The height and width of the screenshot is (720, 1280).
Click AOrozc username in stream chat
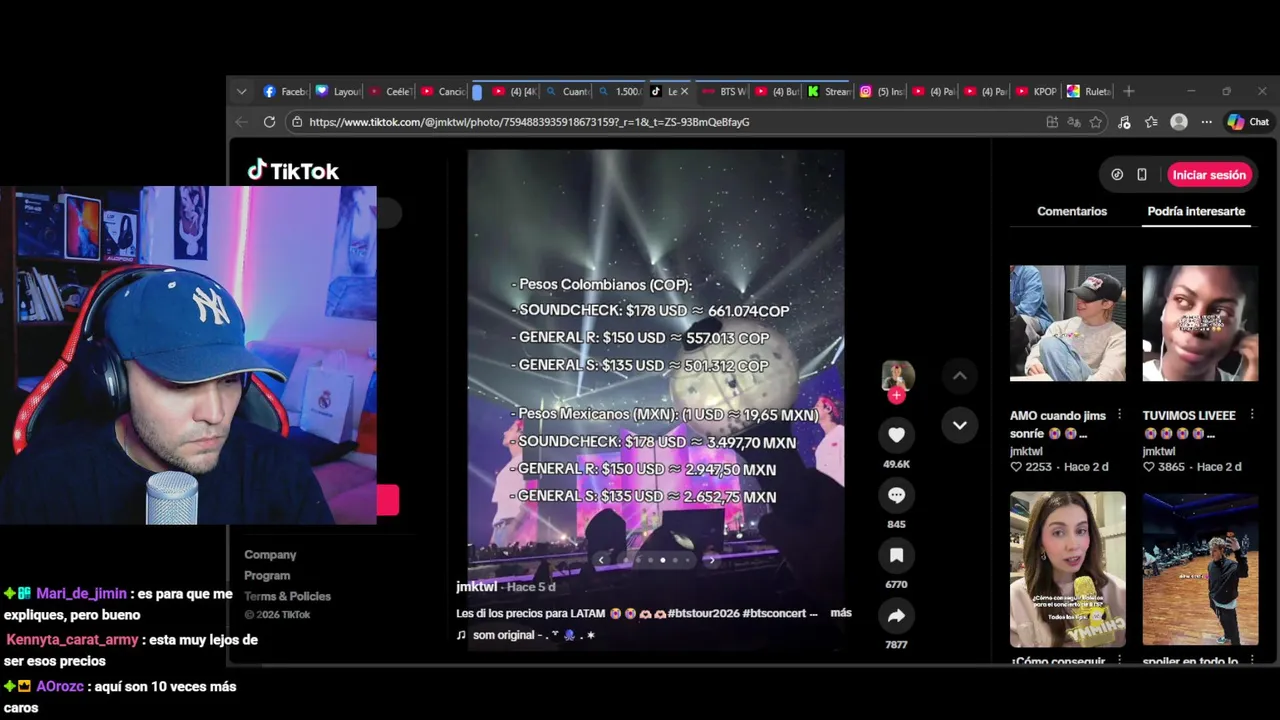(x=60, y=687)
